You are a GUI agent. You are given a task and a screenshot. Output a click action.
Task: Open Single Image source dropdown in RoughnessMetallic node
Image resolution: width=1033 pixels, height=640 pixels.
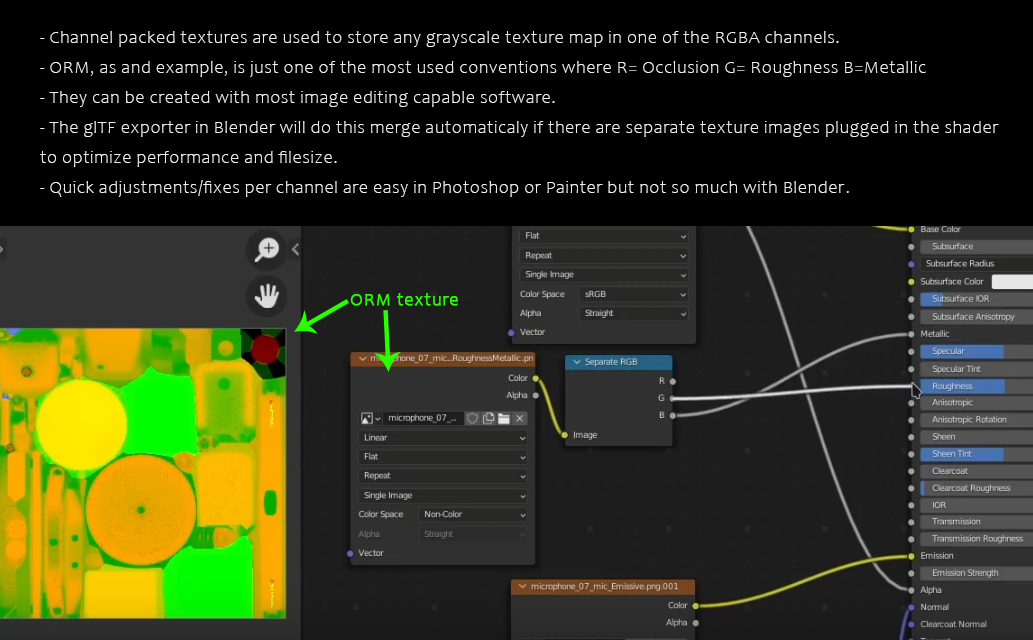coord(443,496)
